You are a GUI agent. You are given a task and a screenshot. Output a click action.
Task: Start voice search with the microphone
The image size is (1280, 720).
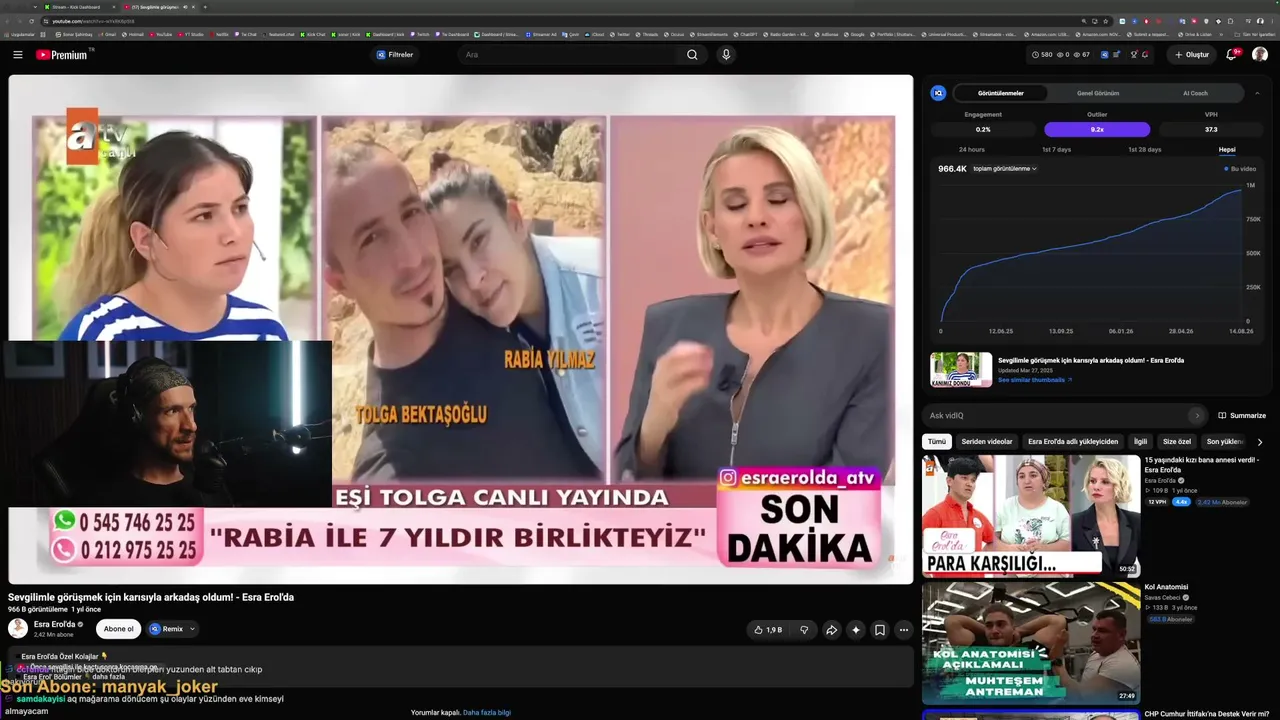(726, 55)
